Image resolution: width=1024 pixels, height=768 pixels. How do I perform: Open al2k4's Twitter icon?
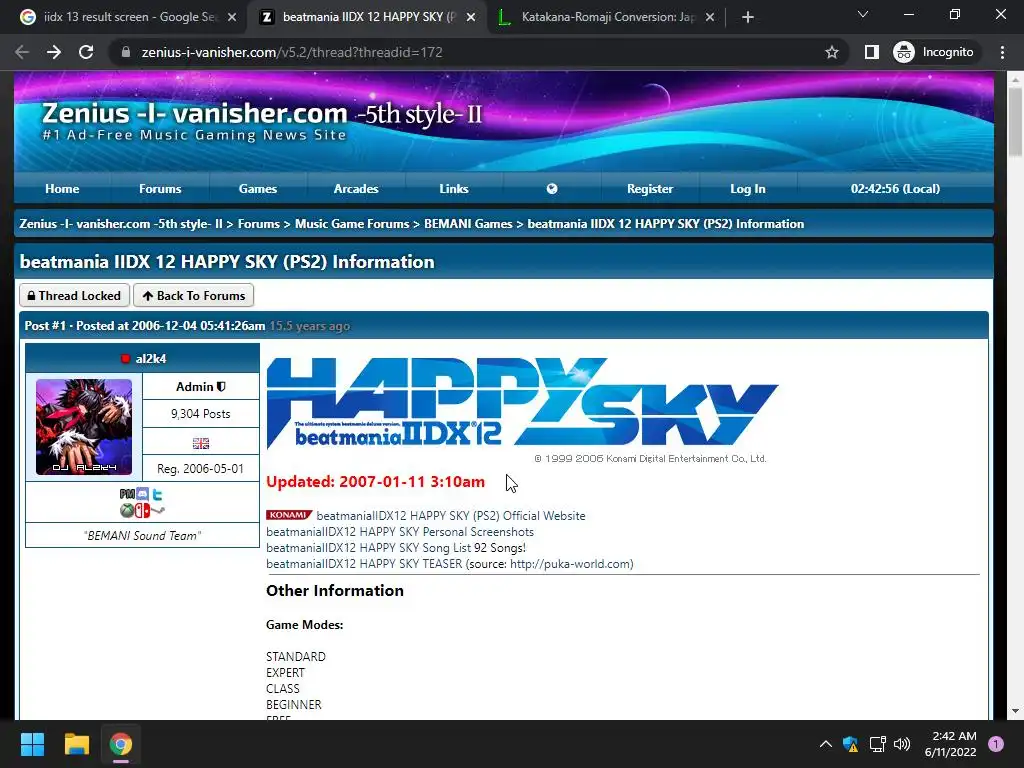tap(157, 495)
